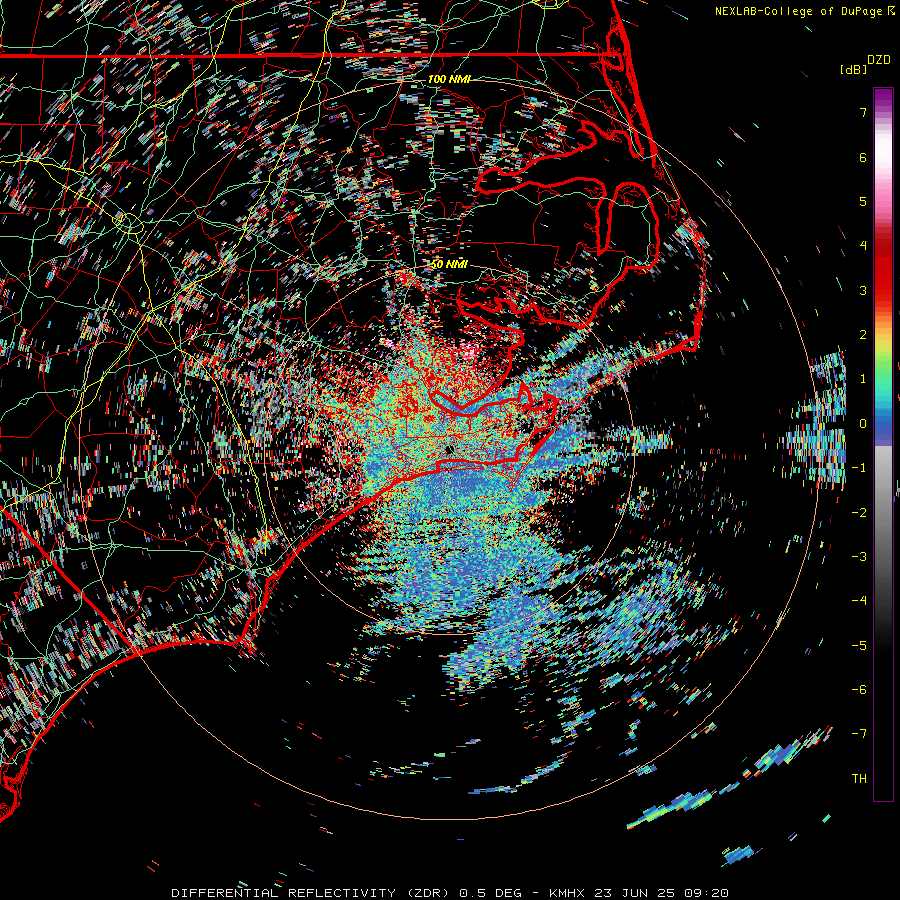The image size is (900, 900).
Task: Click the 4 value on the color scale
Action: coord(863,246)
